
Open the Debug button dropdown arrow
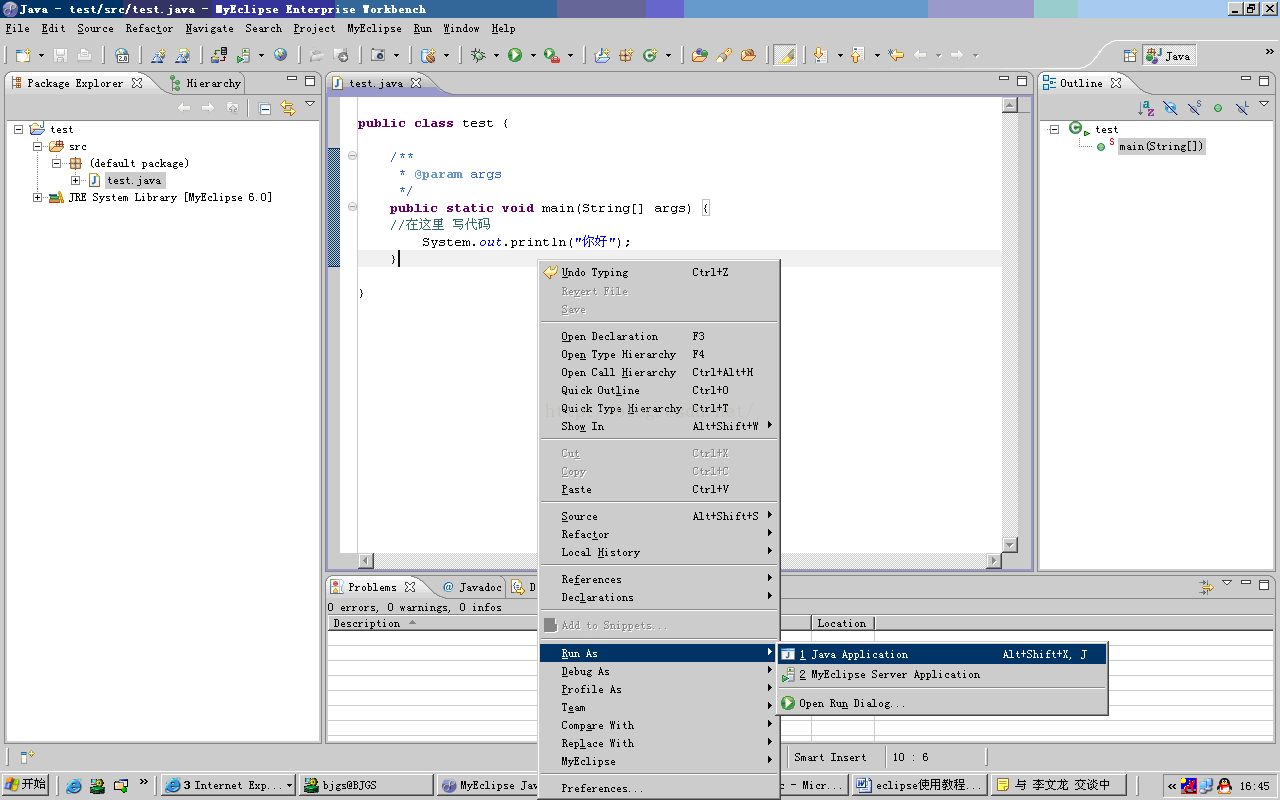point(496,56)
